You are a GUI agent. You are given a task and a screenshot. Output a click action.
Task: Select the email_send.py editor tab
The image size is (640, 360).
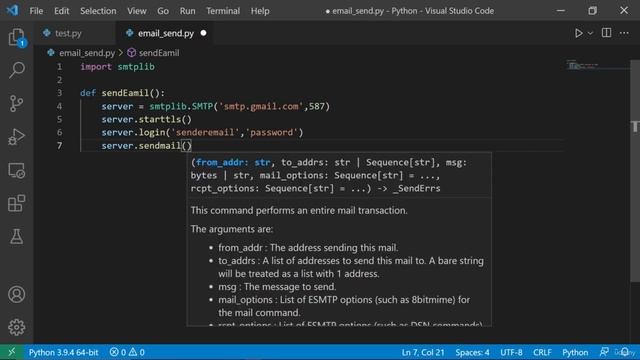tap(165, 33)
